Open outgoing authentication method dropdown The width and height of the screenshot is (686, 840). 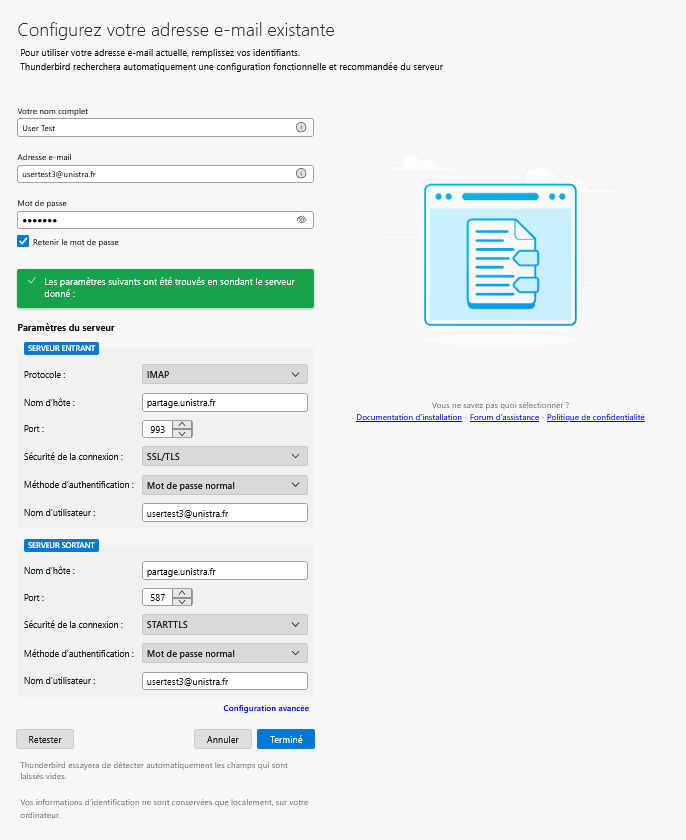225,653
